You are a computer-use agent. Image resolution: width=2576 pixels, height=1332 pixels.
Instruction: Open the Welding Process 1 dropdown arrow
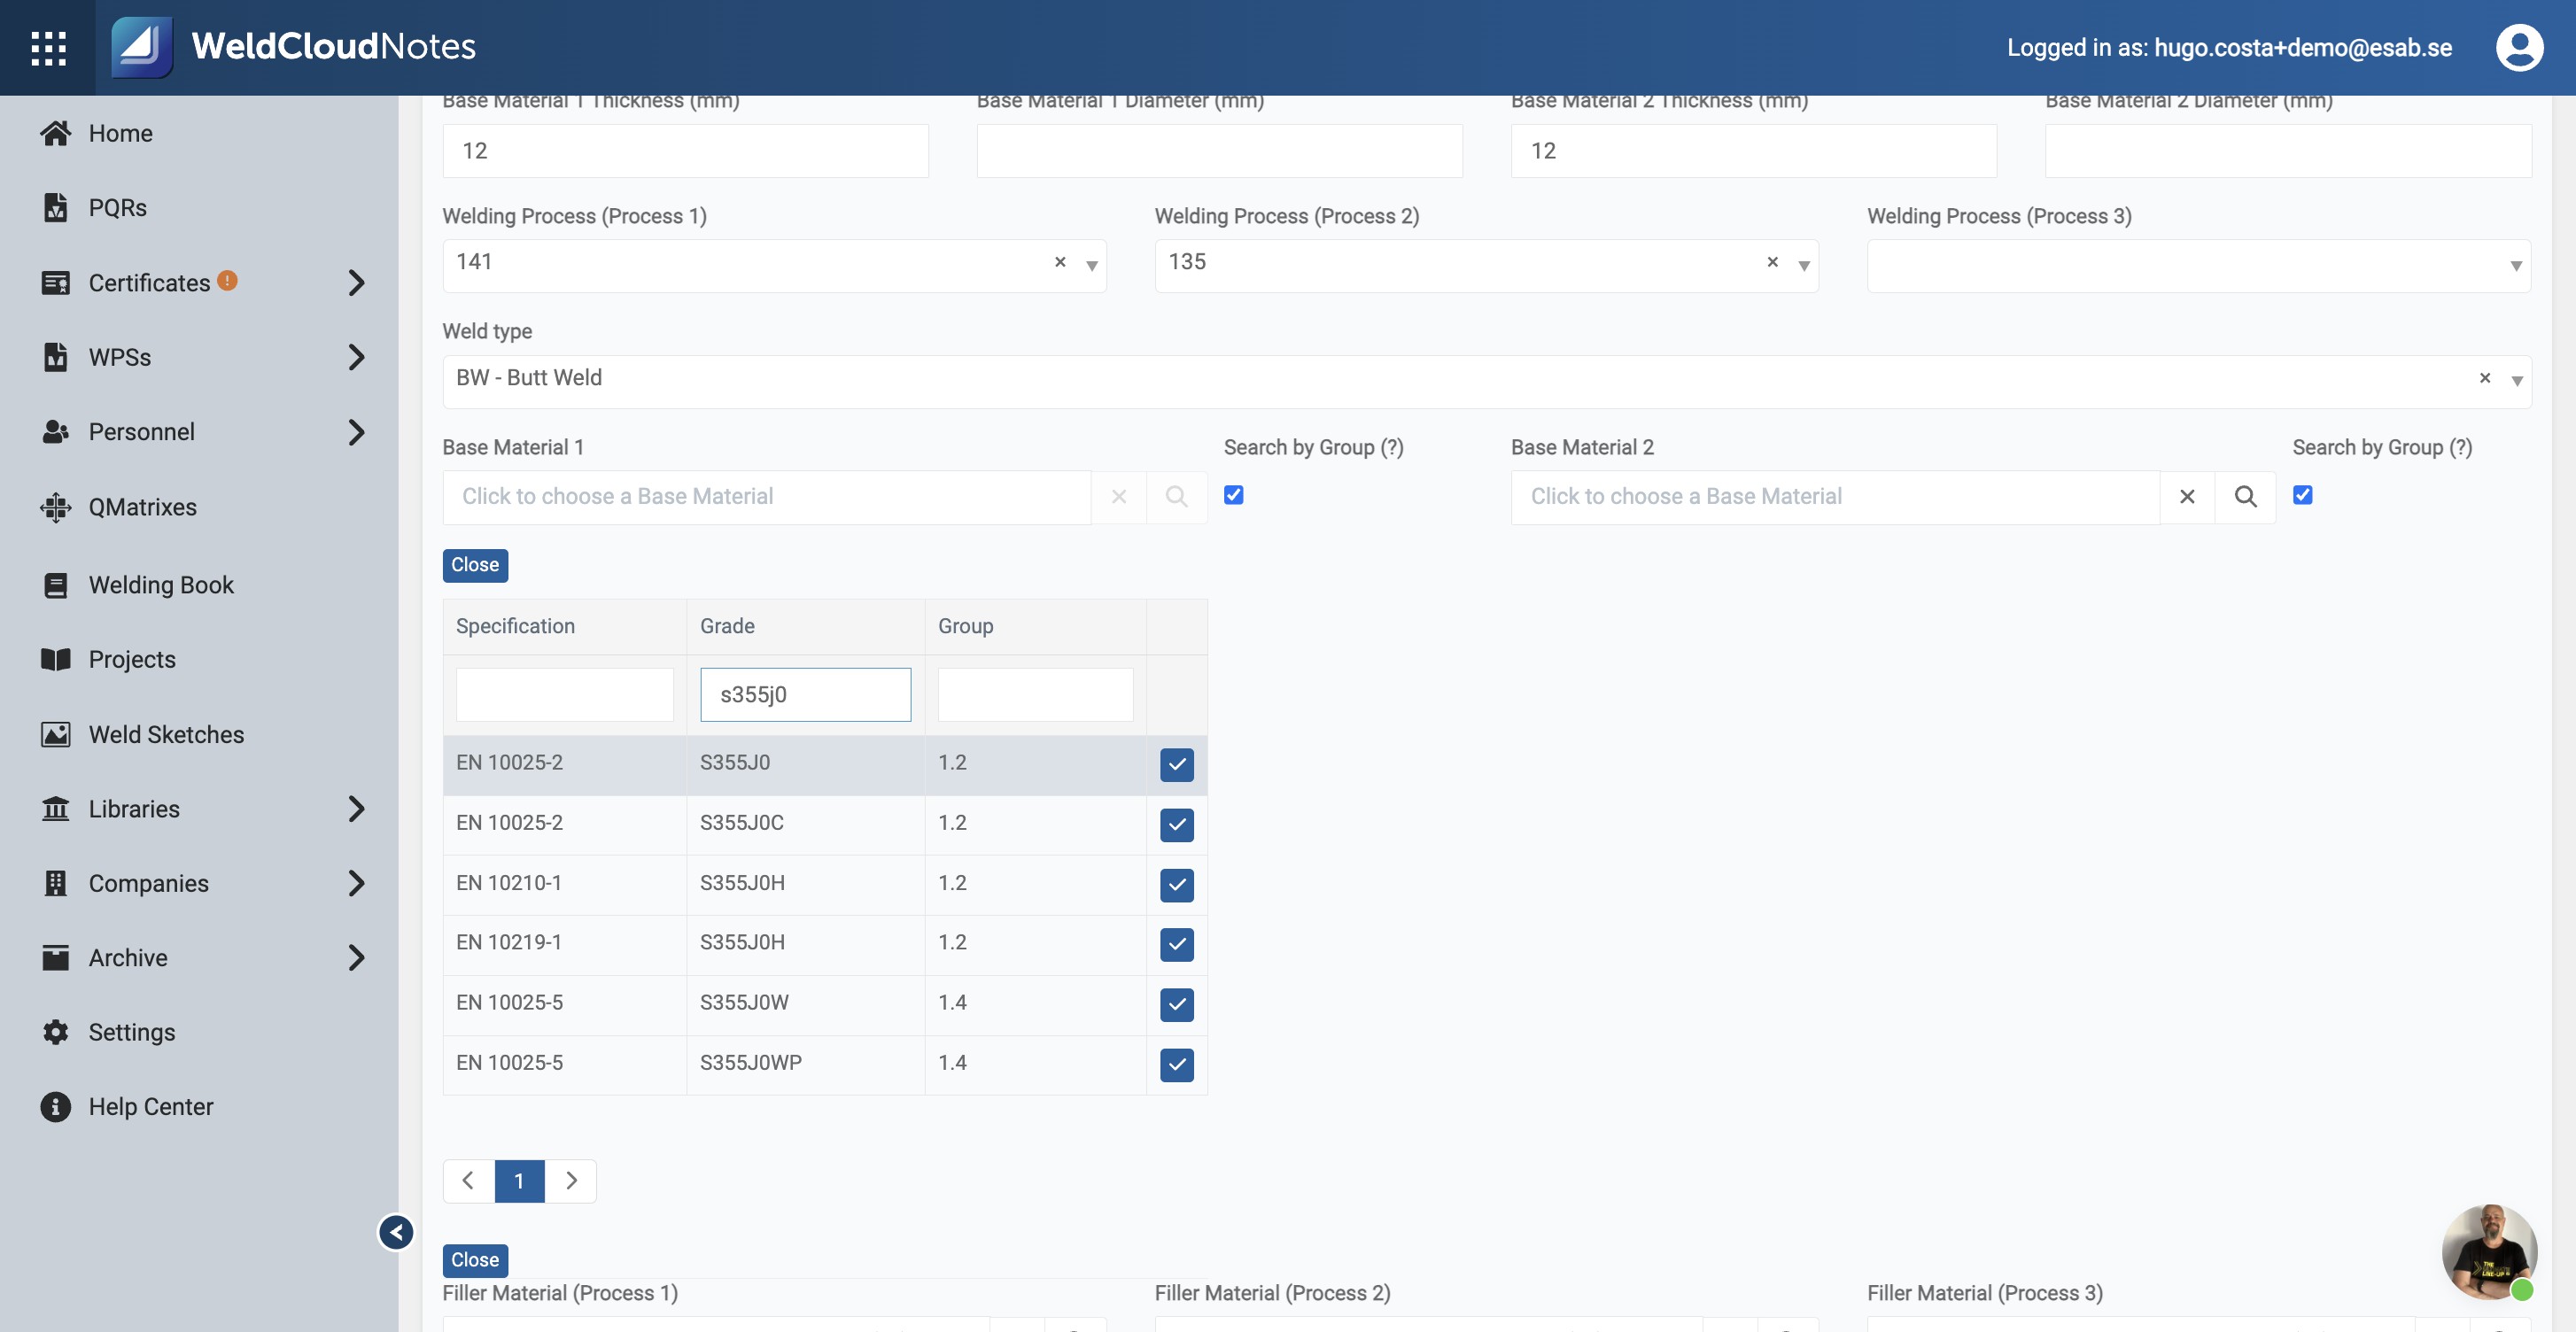pos(1092,266)
